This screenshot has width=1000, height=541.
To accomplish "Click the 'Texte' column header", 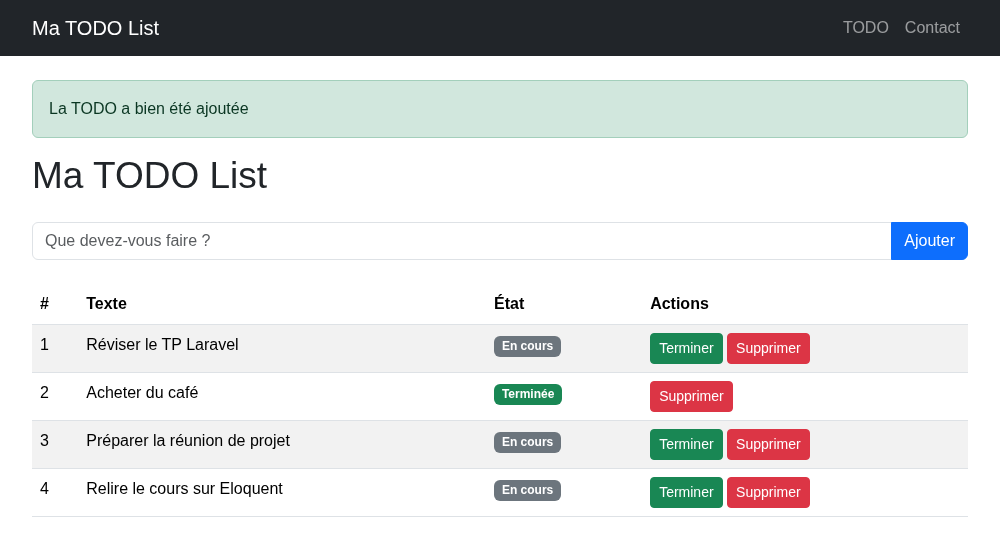I will pos(107,304).
